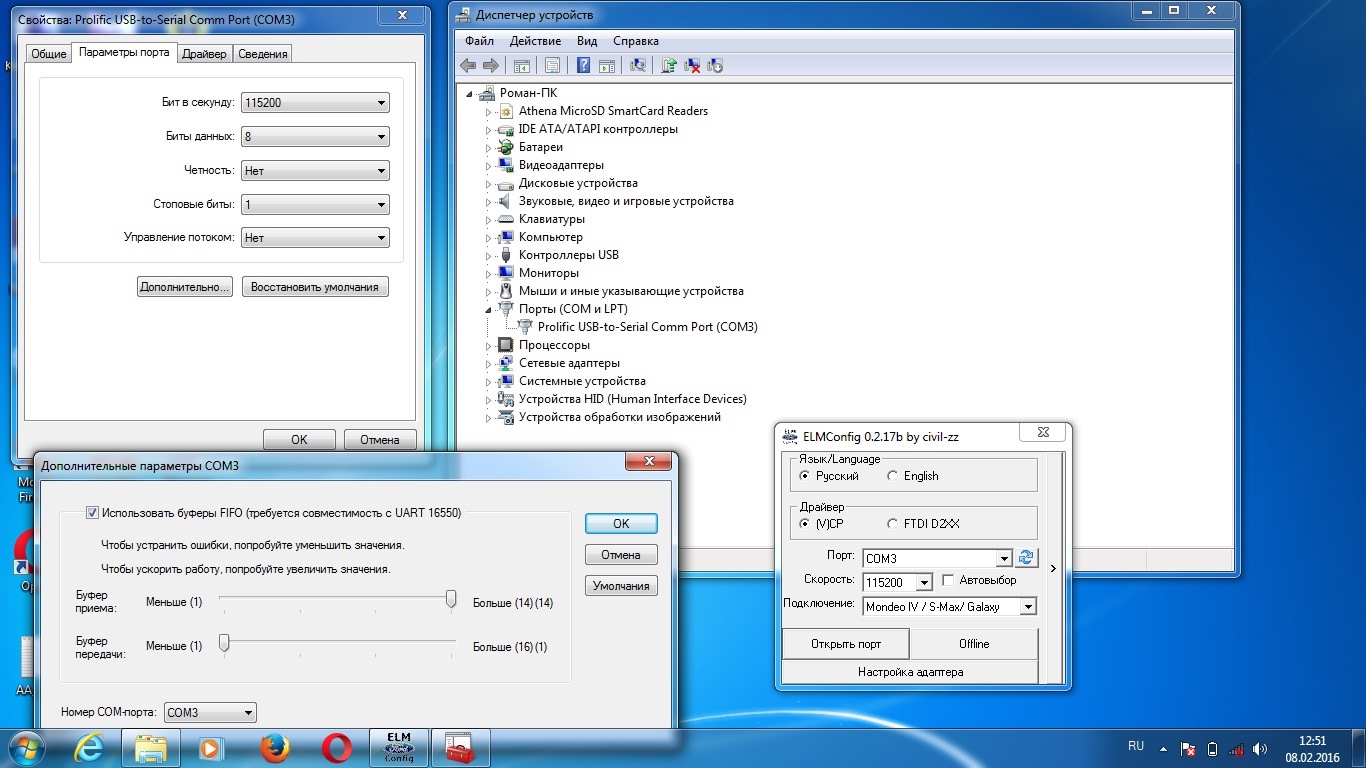Open the Биты данных dropdown

[x=316, y=137]
